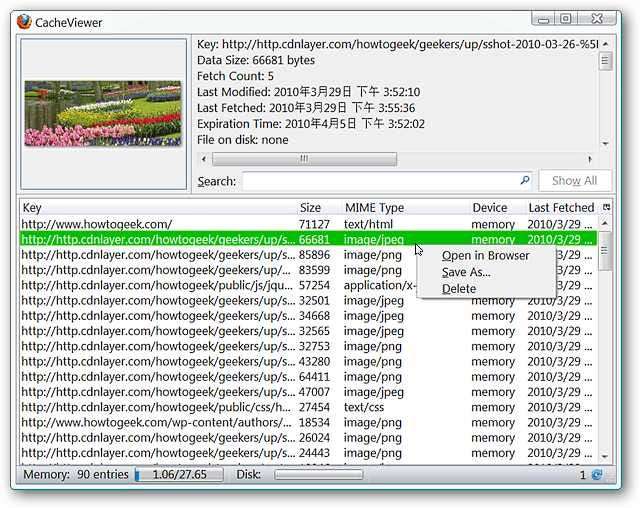Click the Memory usage meter 1.06/27.65
Screen dimensions: 640x508
click(179, 475)
